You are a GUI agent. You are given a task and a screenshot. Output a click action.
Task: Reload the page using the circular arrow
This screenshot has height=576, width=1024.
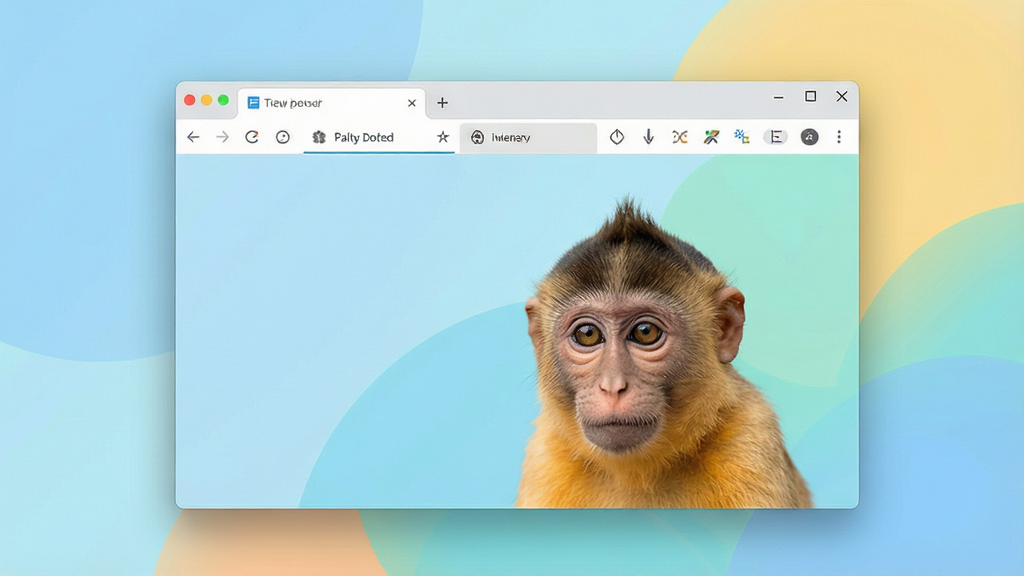point(252,137)
